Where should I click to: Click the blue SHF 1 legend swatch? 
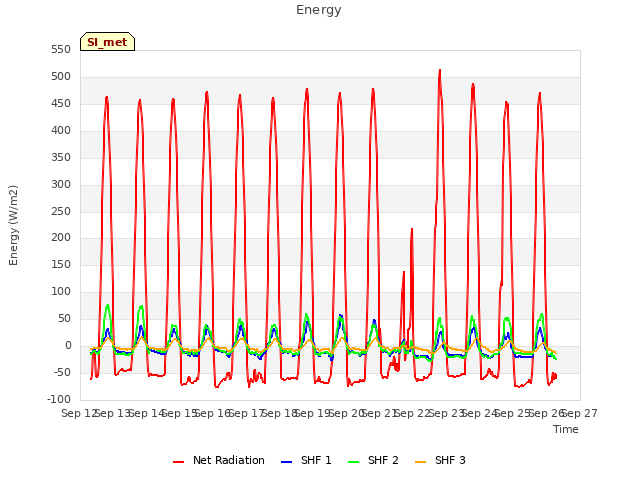[287, 462]
